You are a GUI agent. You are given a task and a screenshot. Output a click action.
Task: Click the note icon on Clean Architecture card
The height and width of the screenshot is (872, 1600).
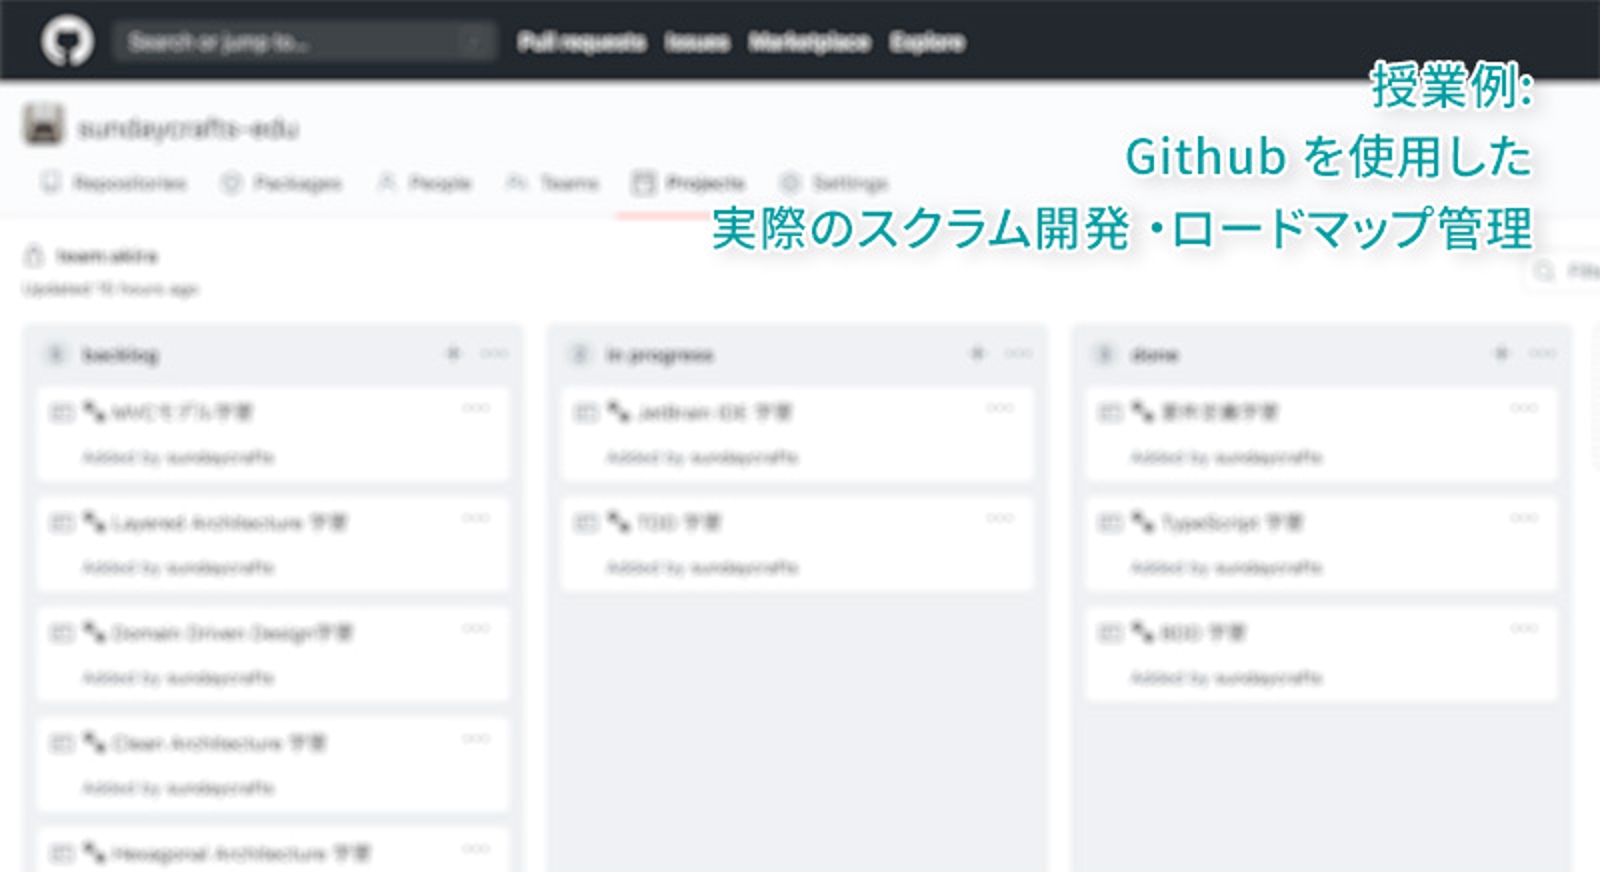coord(62,742)
